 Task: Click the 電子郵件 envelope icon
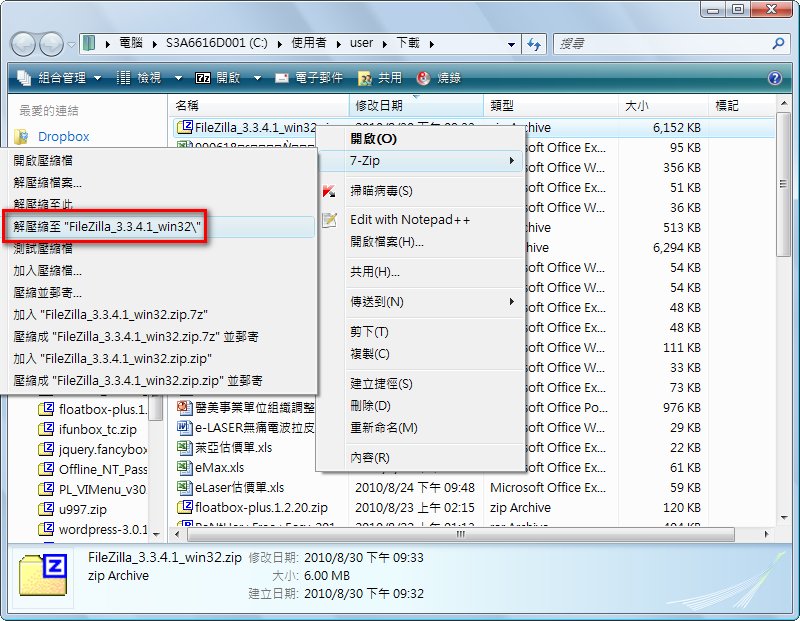tap(282, 78)
